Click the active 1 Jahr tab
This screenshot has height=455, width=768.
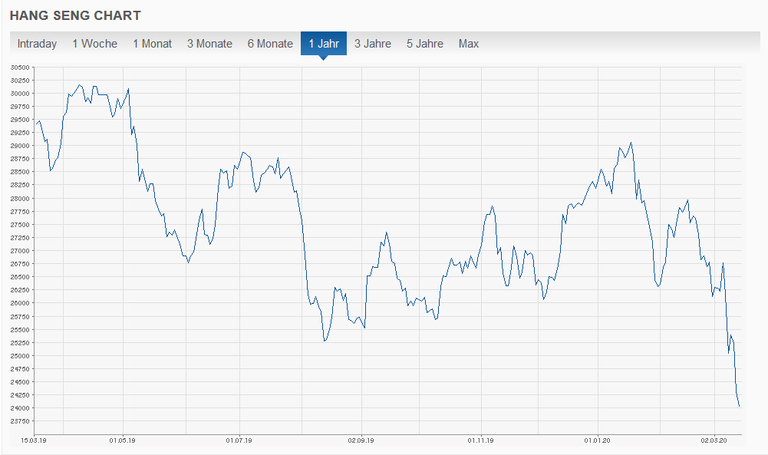(323, 44)
